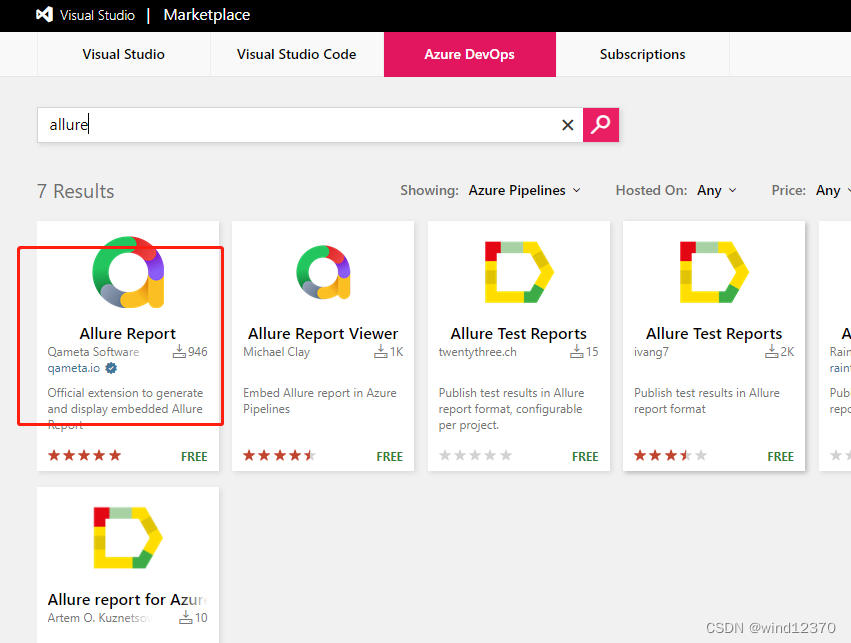Click FREE on the twentythree.ch card

585,456
